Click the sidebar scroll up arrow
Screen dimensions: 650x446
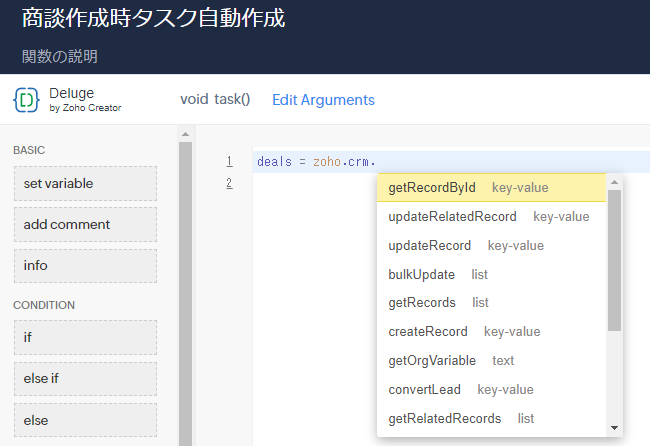[x=185, y=134]
